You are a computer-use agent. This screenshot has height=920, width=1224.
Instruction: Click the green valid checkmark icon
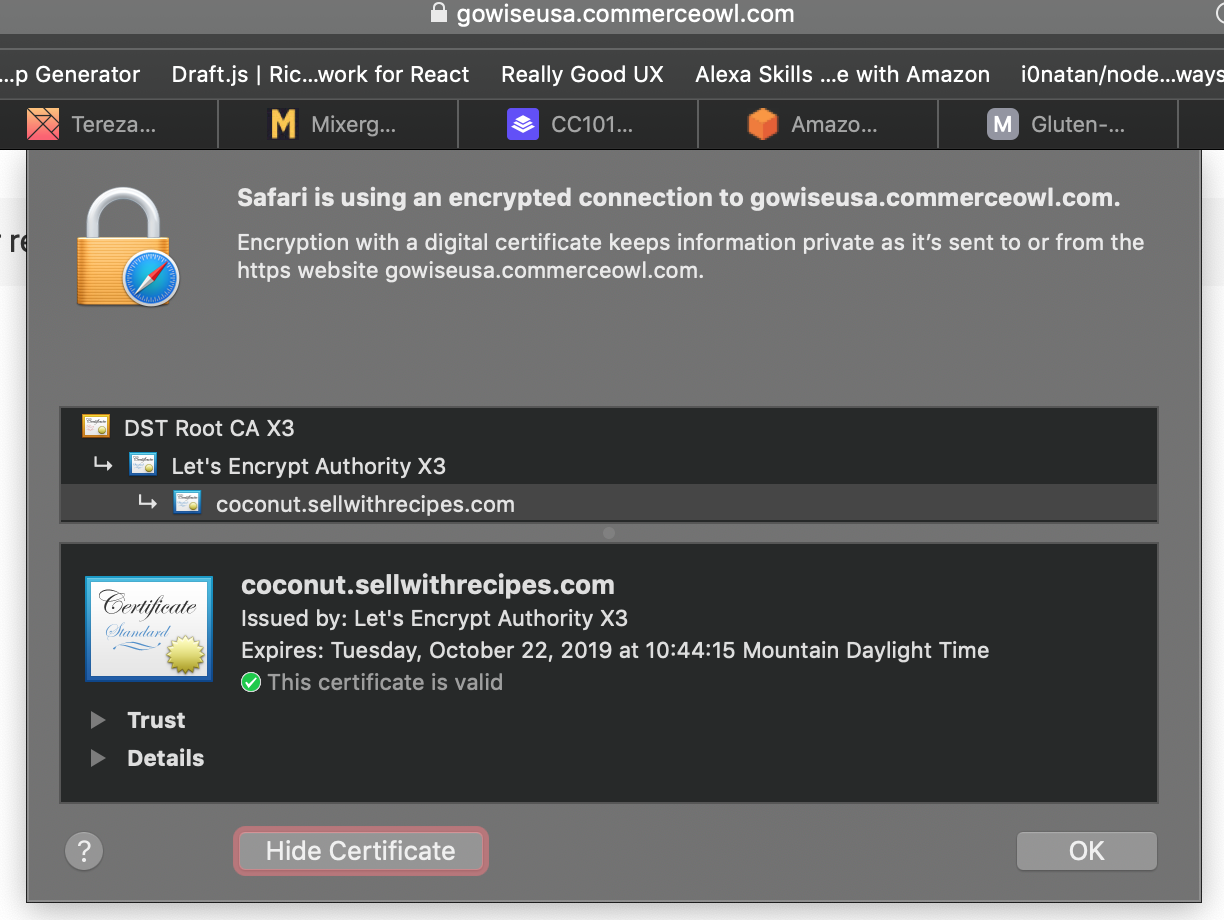coord(251,683)
